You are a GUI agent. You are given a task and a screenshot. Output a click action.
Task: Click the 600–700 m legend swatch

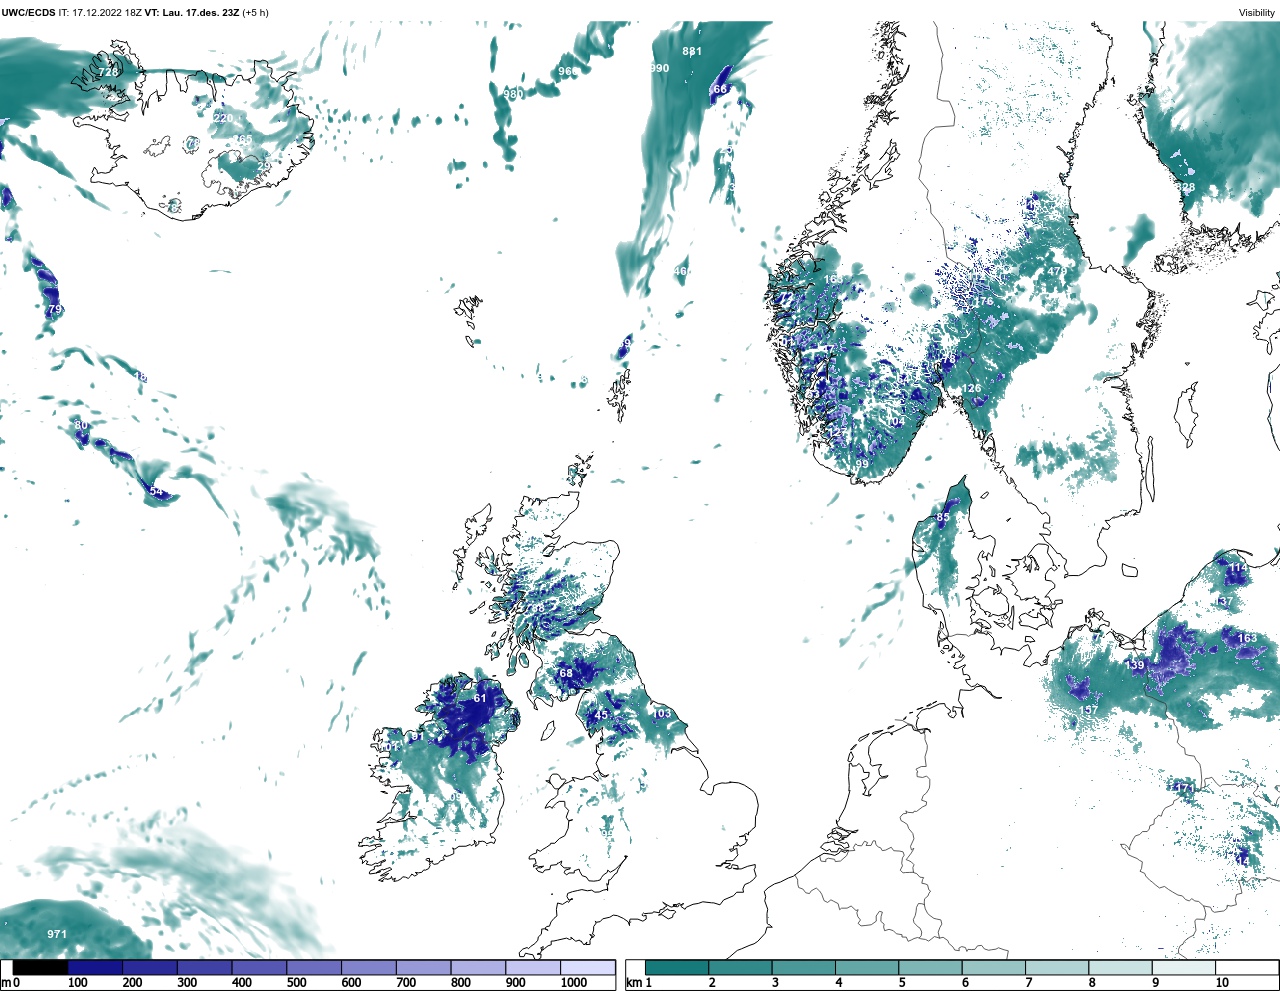coord(368,967)
